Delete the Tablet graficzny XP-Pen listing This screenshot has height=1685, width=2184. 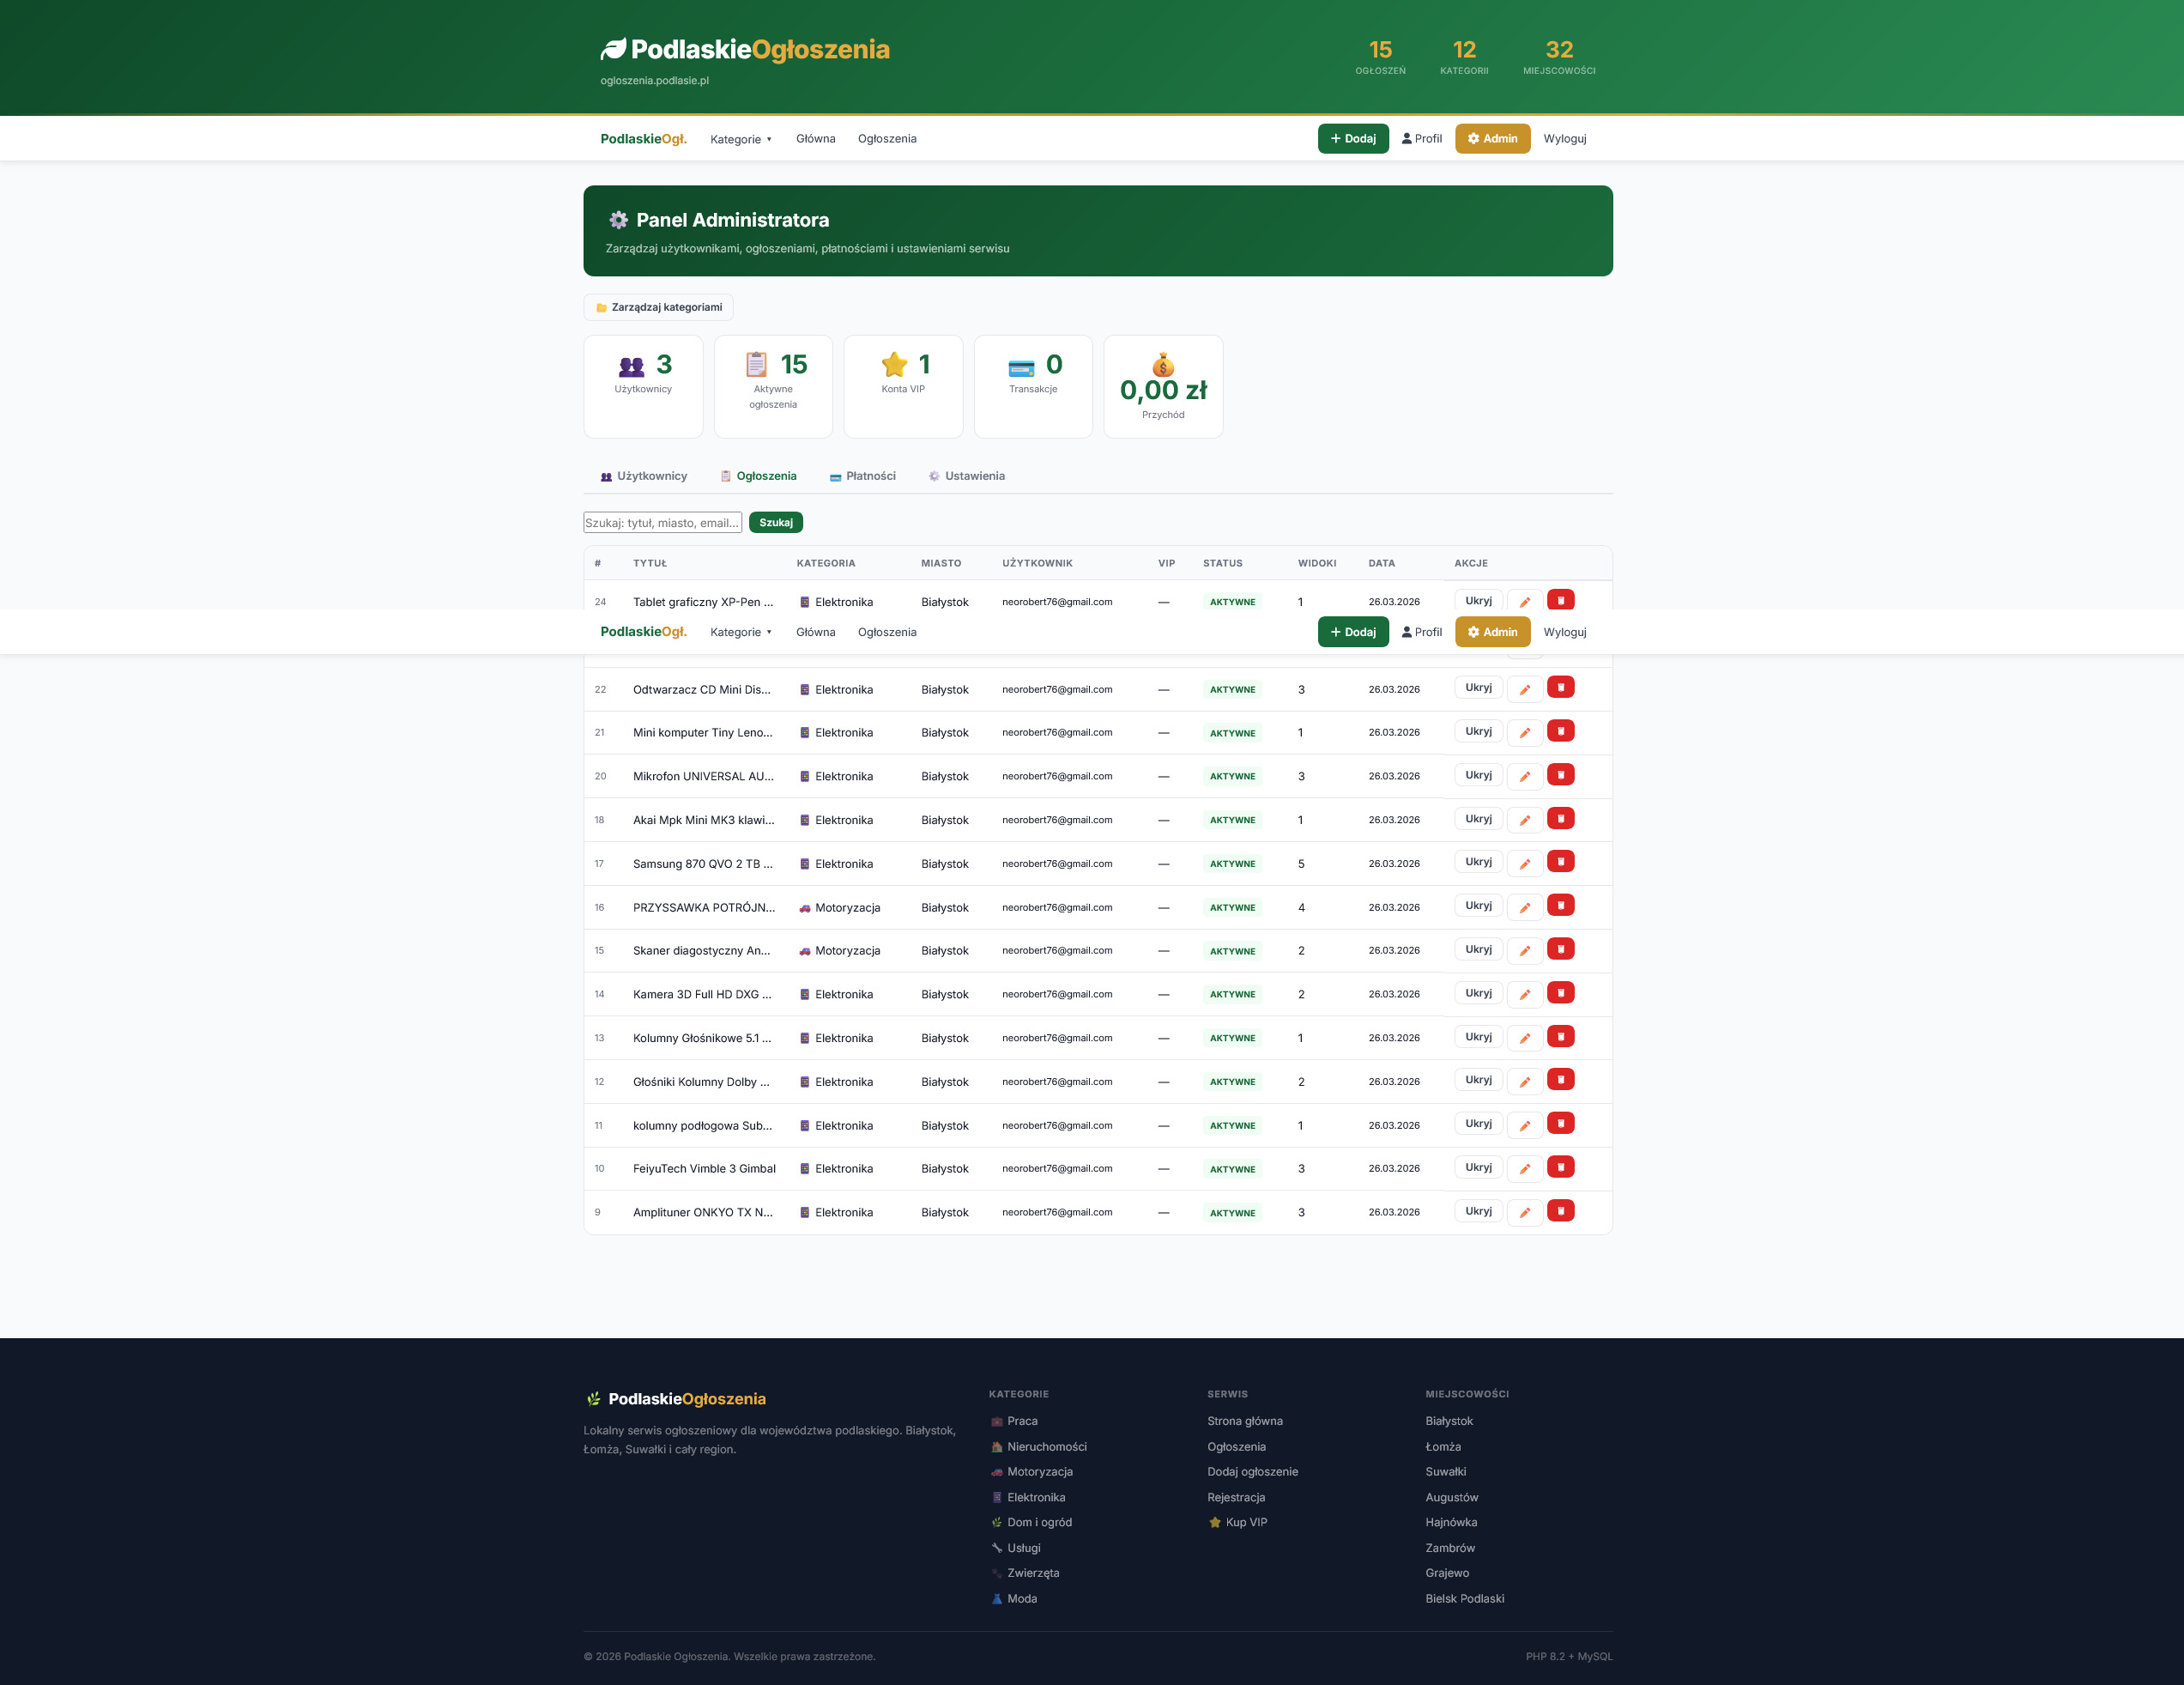tap(1560, 600)
